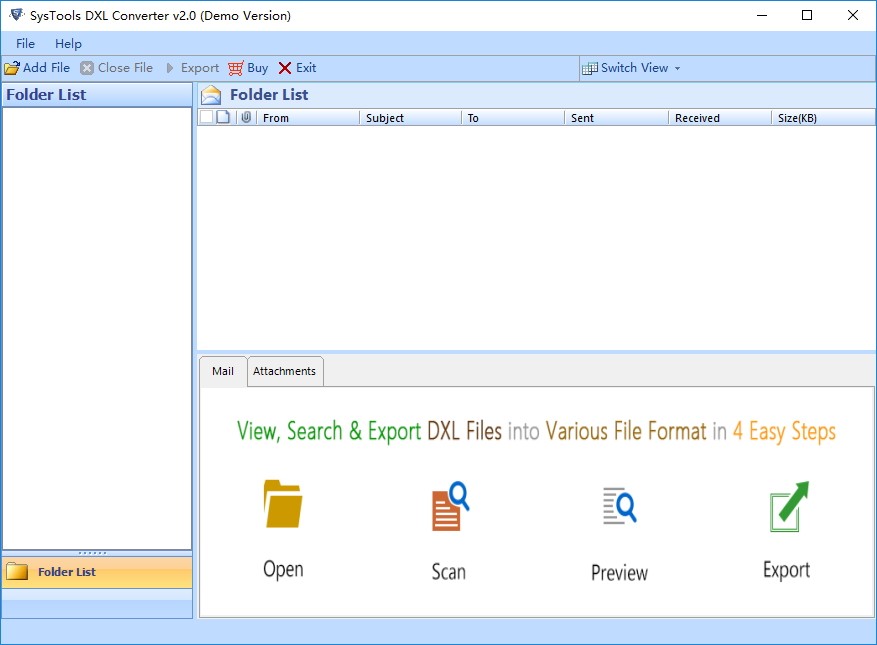This screenshot has width=877, height=645.
Task: Click the Add File toolbar button
Action: coord(37,68)
